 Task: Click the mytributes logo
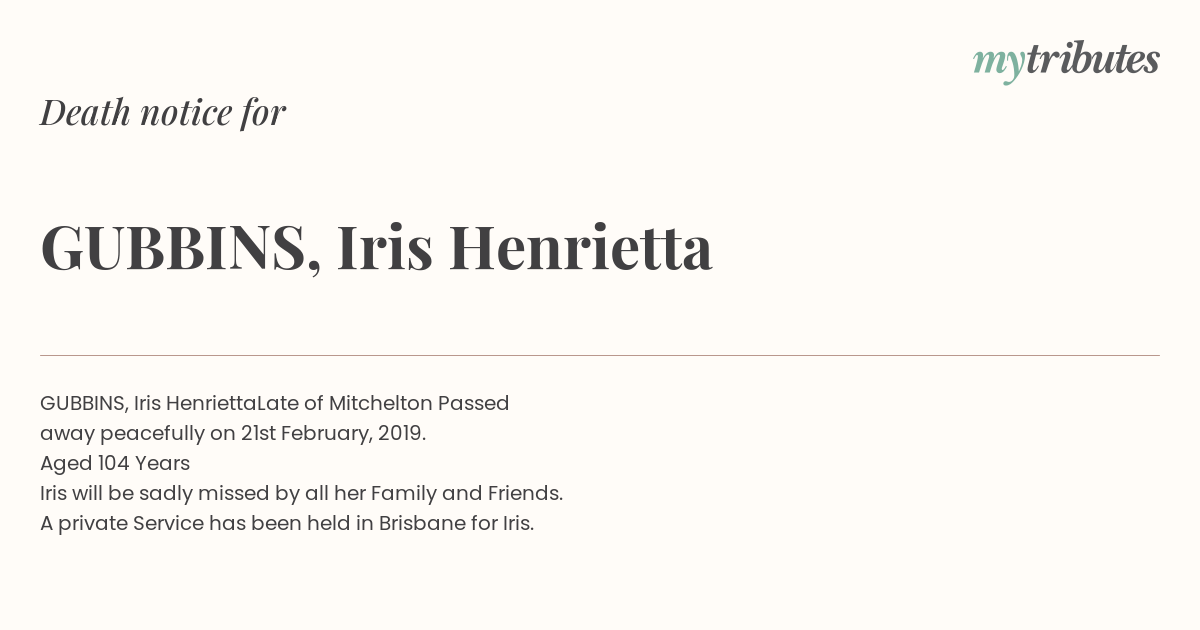click(1066, 61)
